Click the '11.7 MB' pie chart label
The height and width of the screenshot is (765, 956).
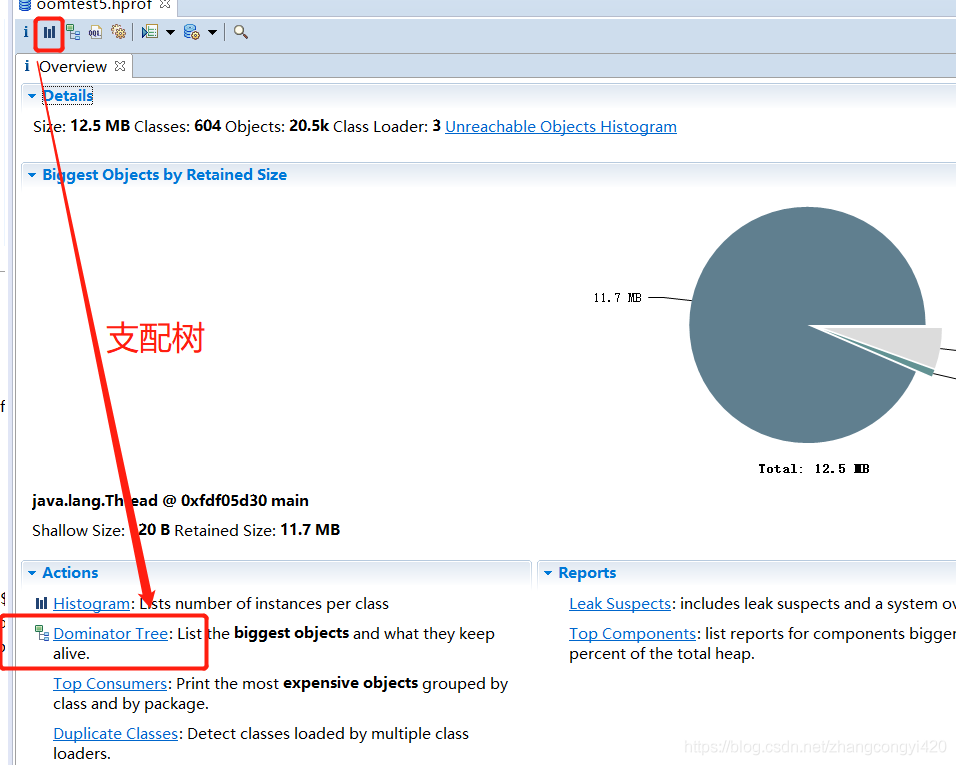[617, 297]
